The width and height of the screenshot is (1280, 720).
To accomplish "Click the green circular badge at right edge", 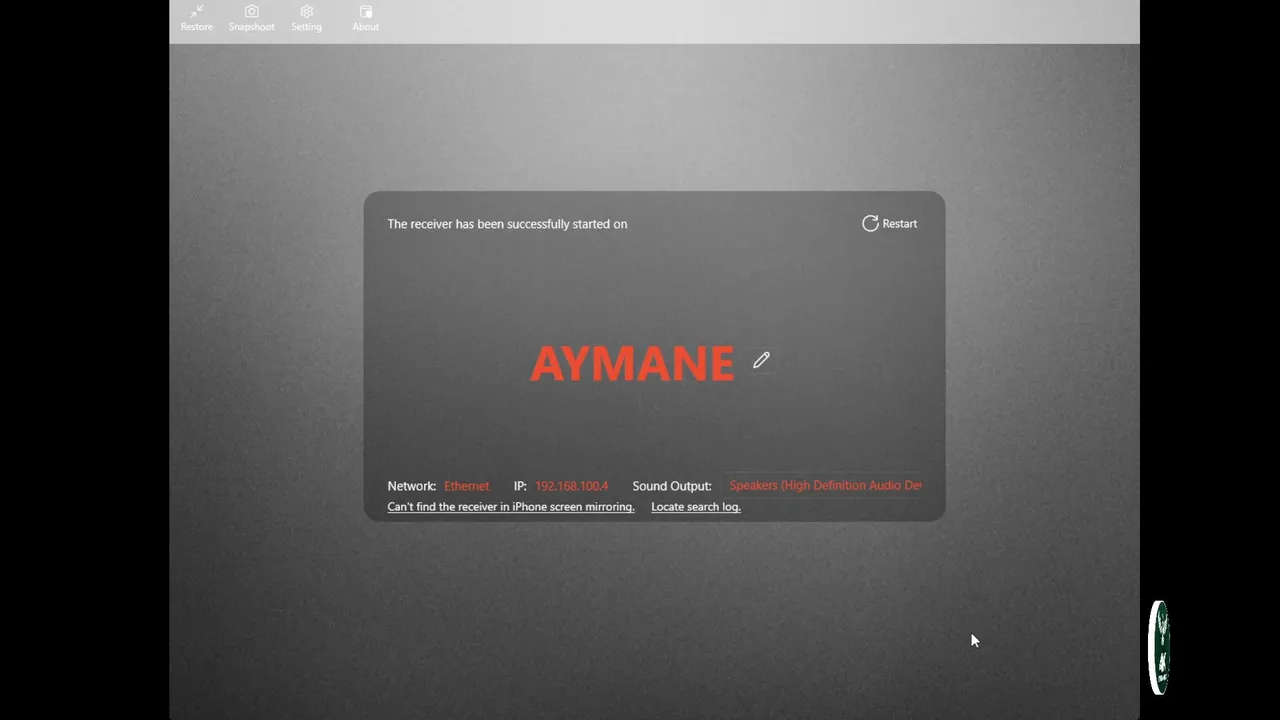I will click(1159, 647).
